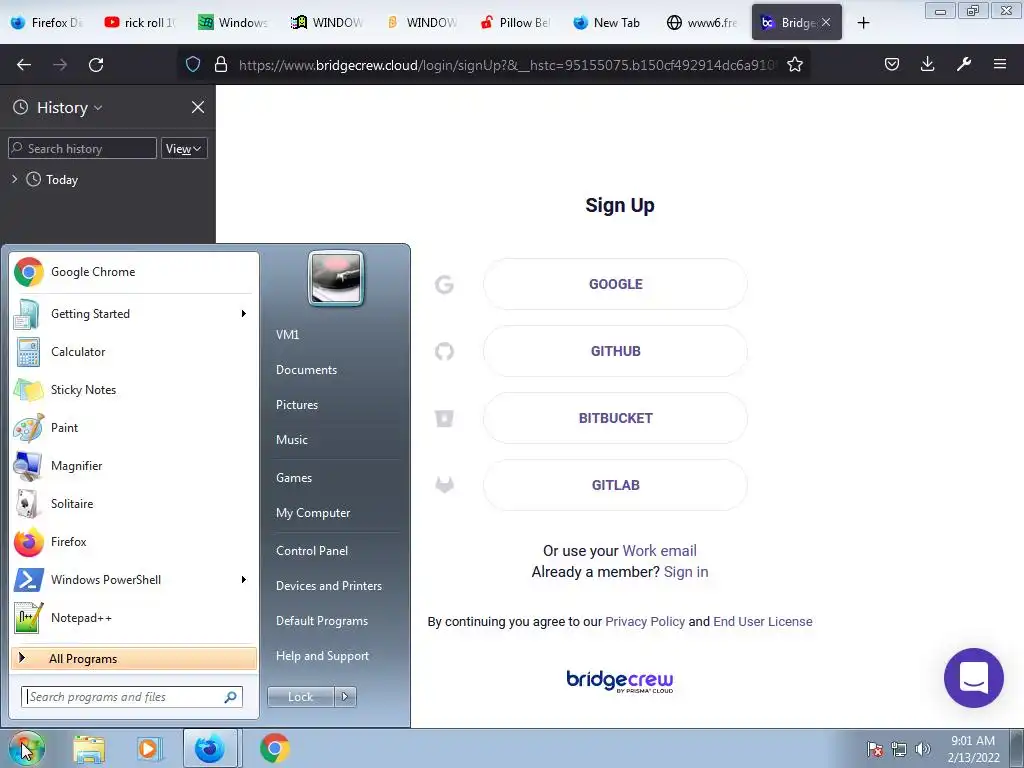
Task: Sign up with the GITHUB button
Action: point(615,351)
